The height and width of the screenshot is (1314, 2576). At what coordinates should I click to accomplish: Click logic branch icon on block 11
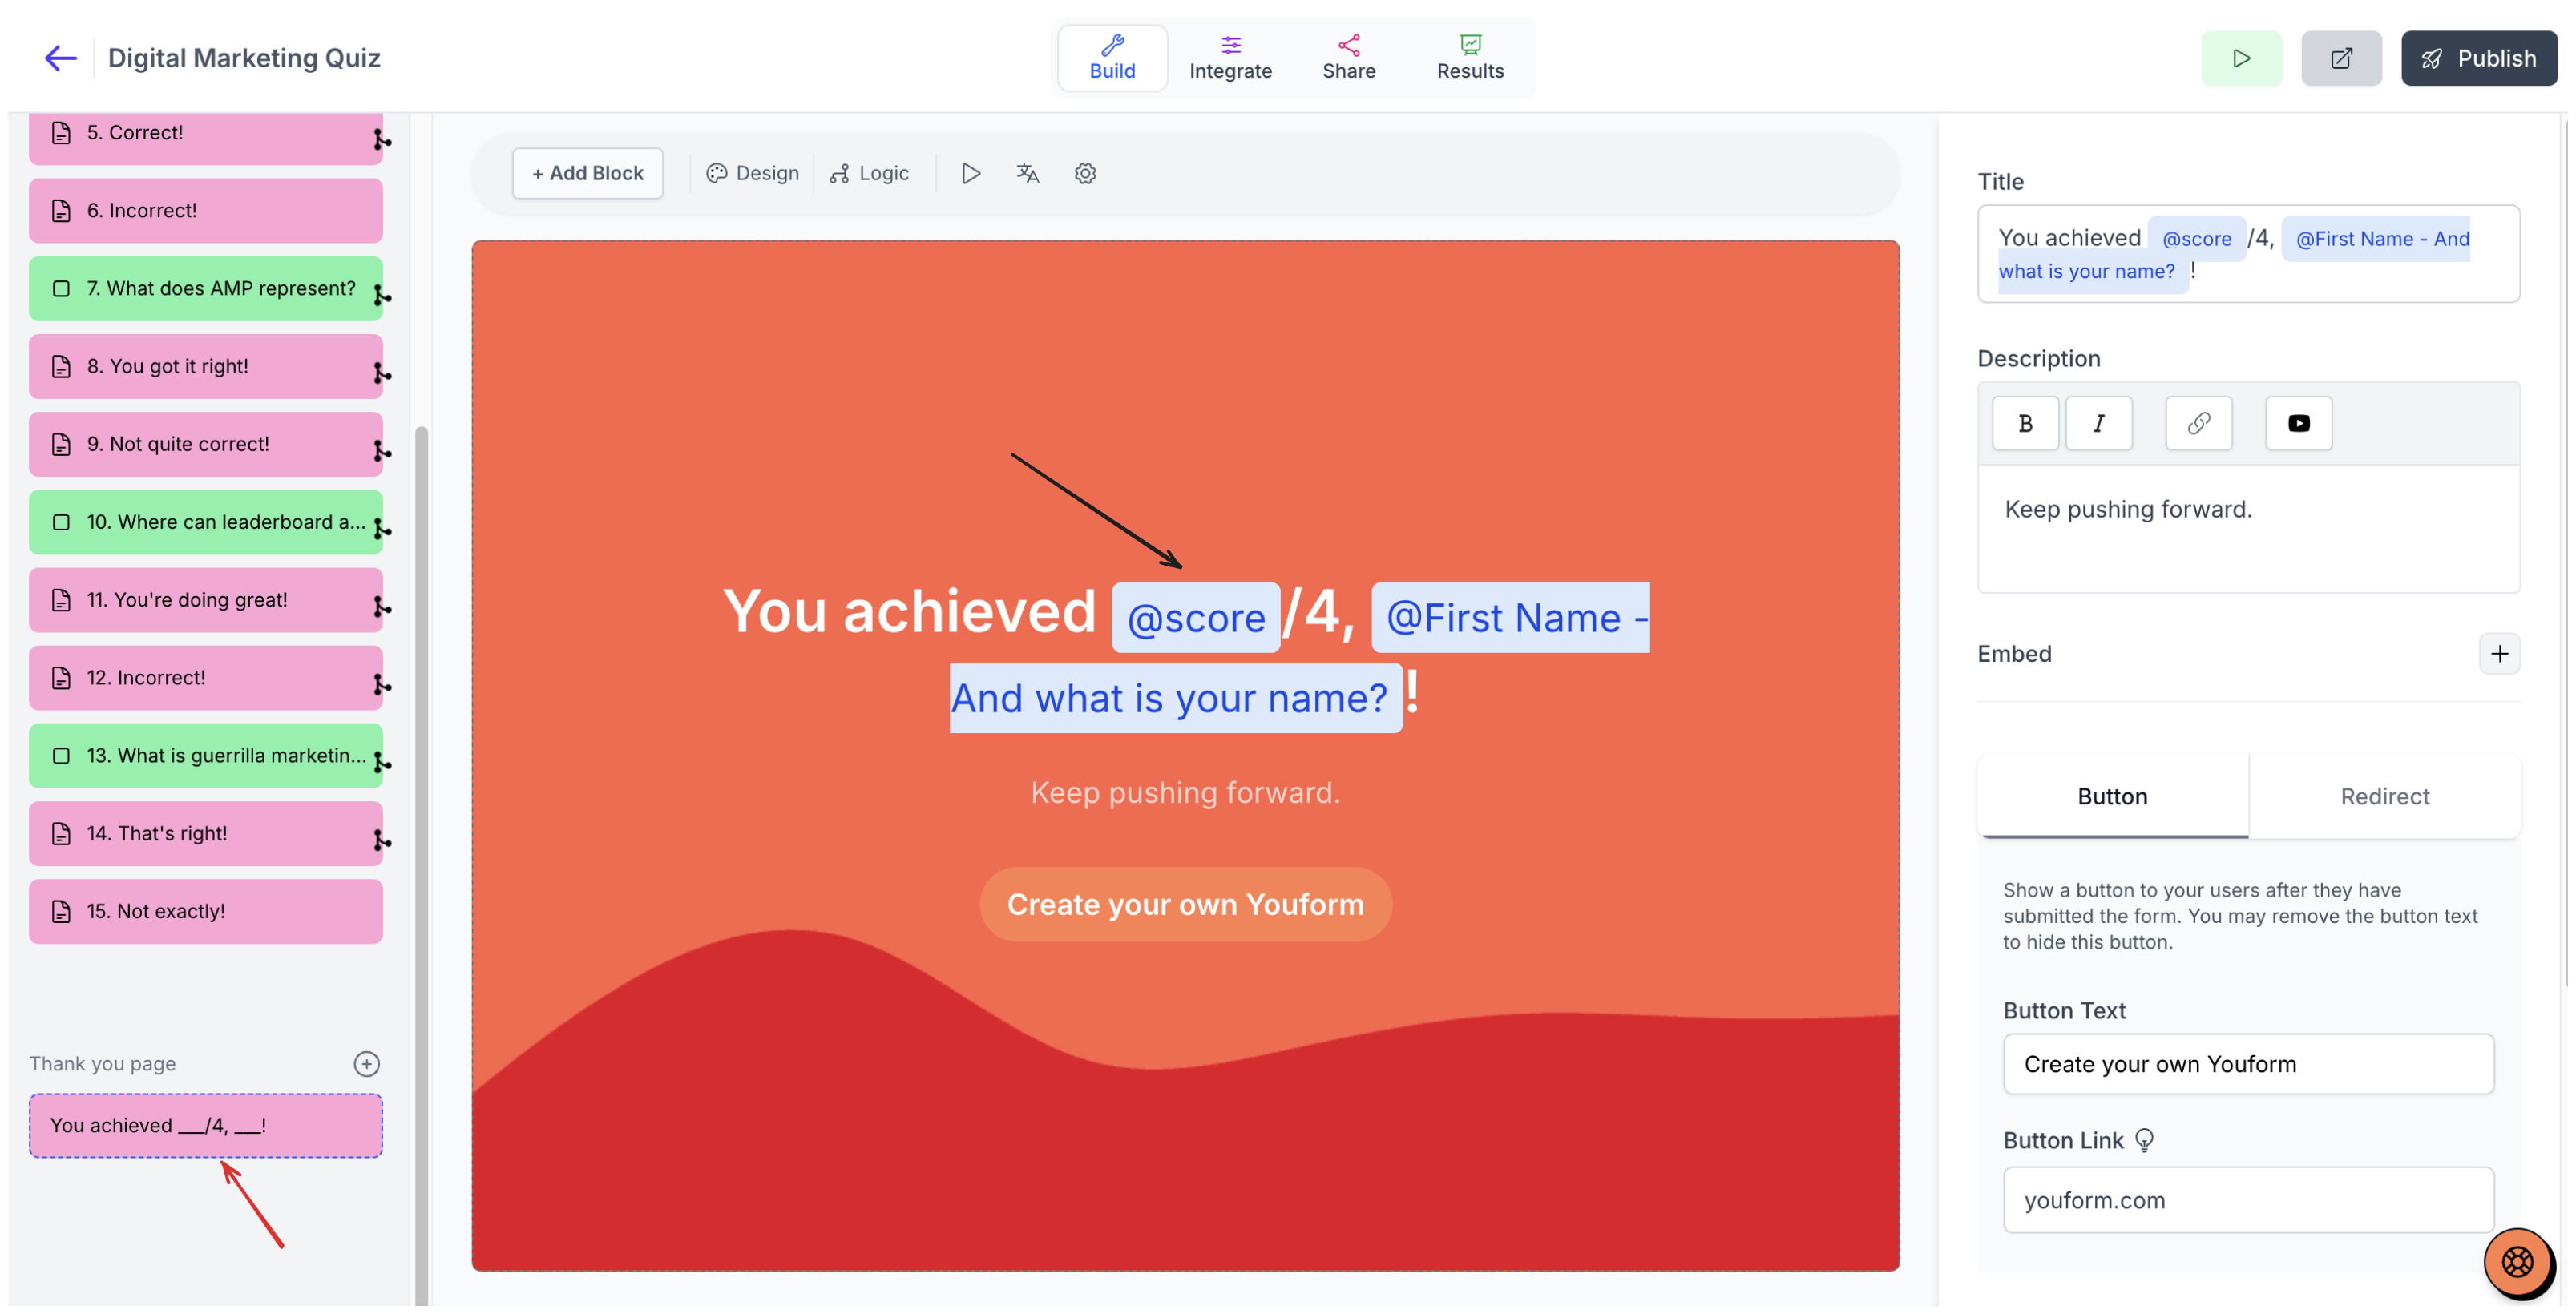click(381, 607)
